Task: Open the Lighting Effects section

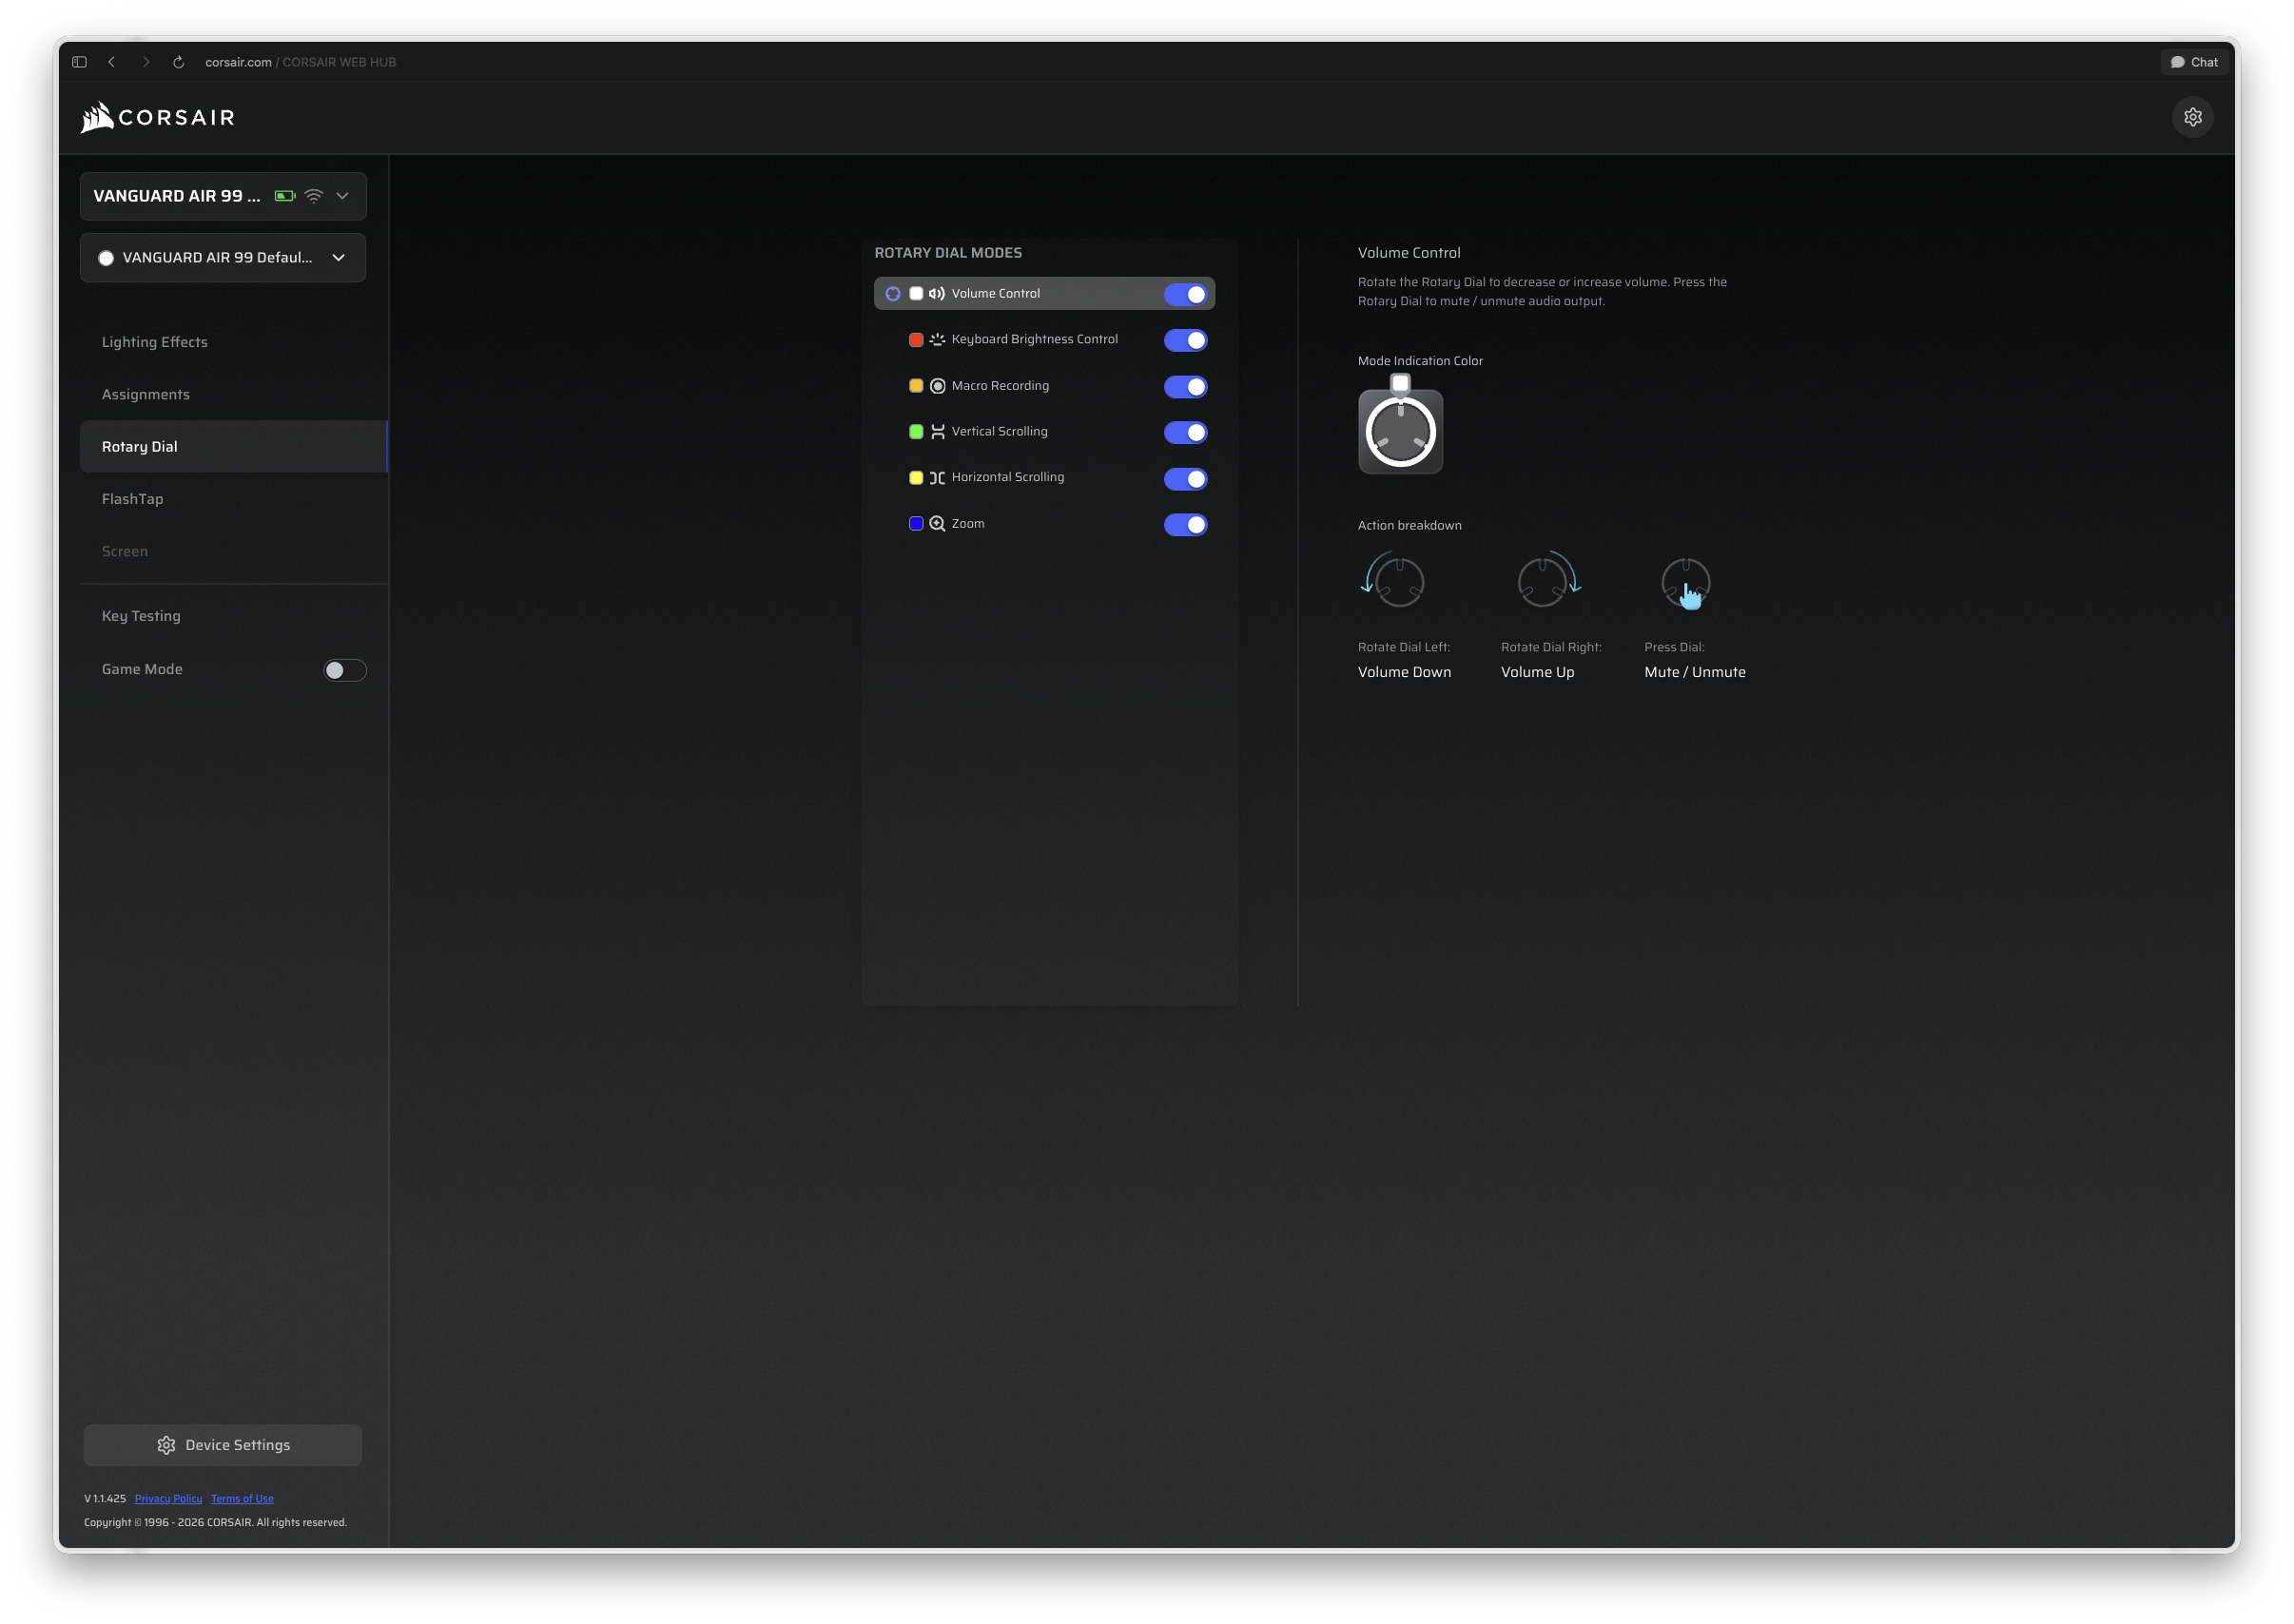Action: pyautogui.click(x=155, y=342)
